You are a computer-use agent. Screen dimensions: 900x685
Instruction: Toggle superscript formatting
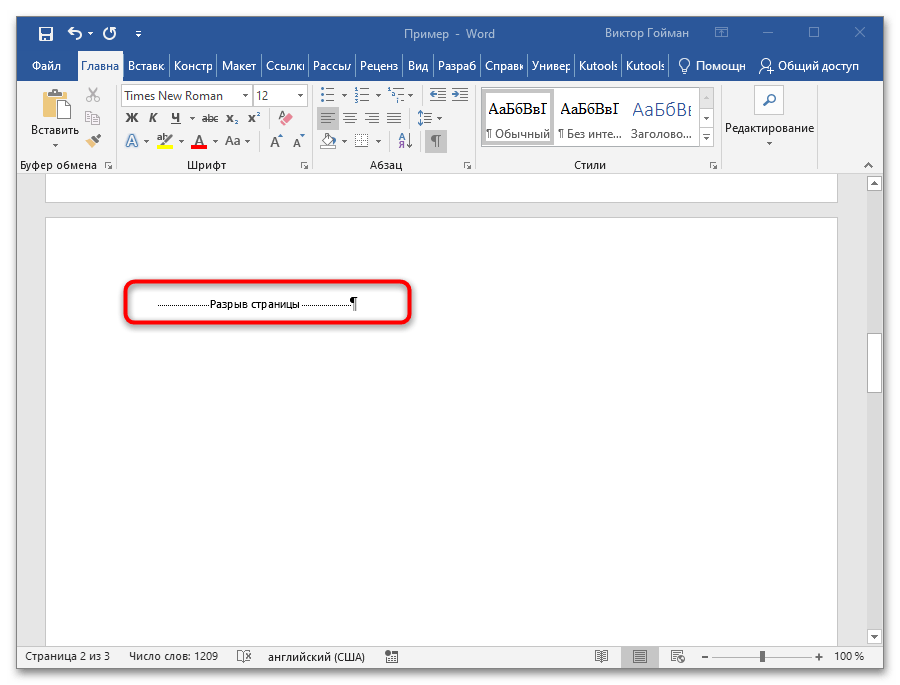(254, 118)
